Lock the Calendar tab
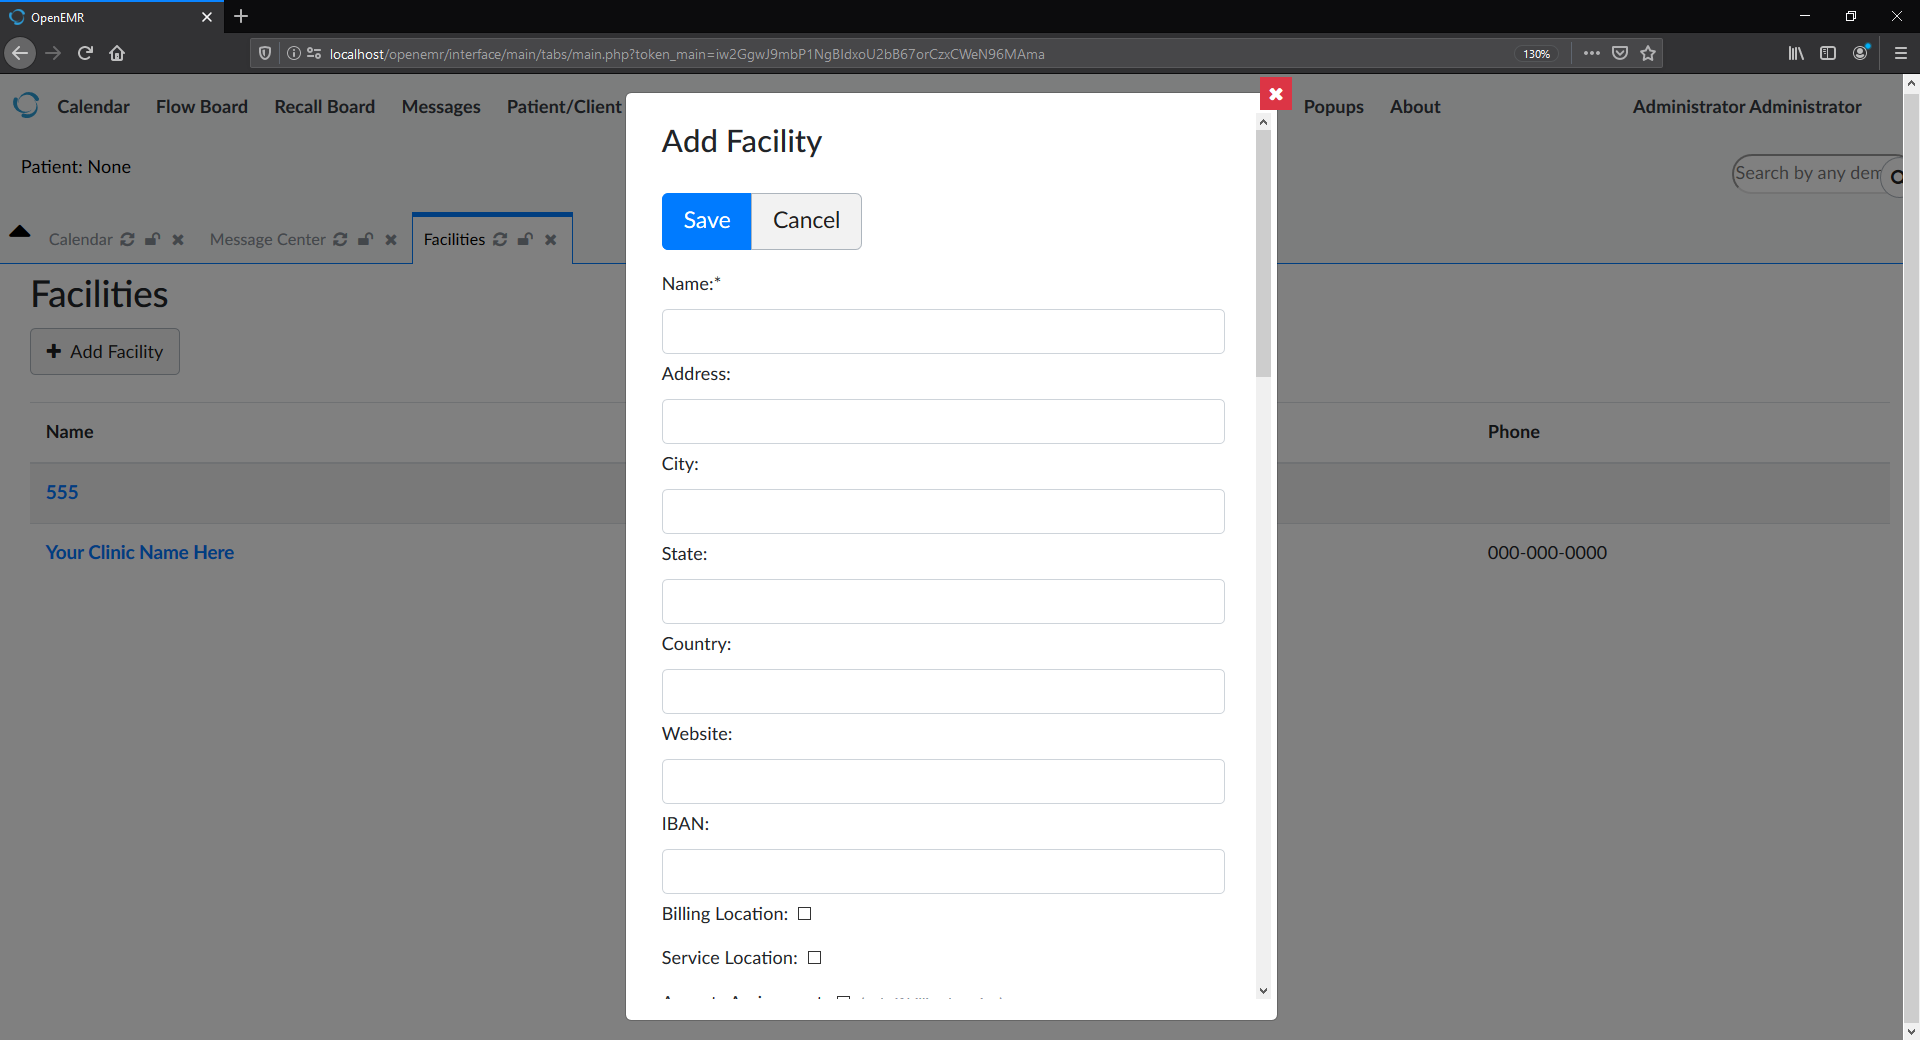The height and width of the screenshot is (1040, 1920). tap(151, 239)
